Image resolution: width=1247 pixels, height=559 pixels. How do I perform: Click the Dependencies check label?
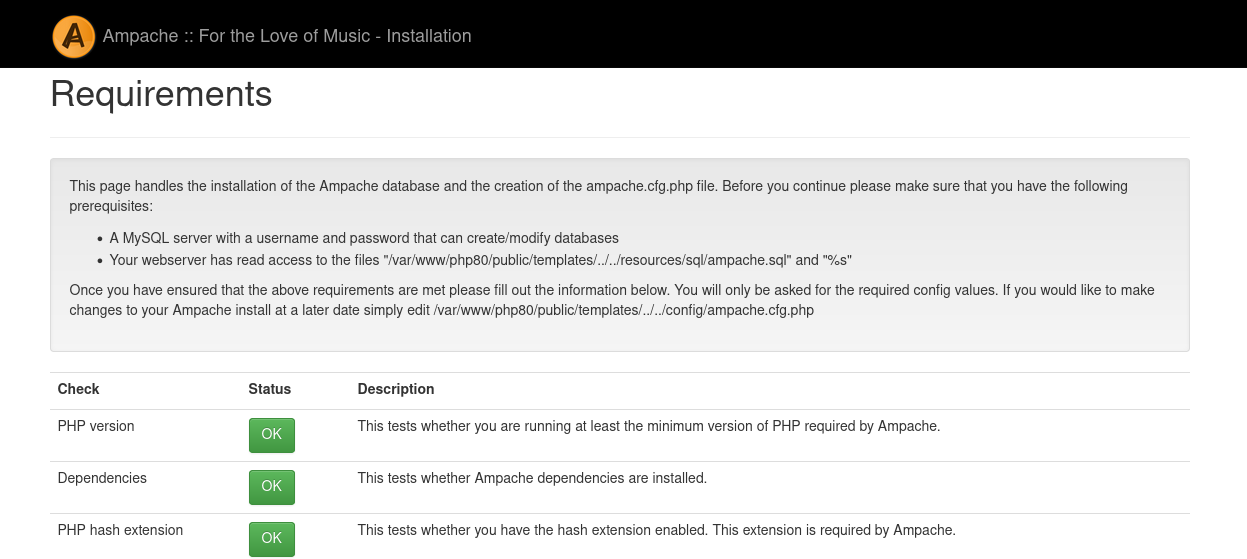(x=102, y=478)
